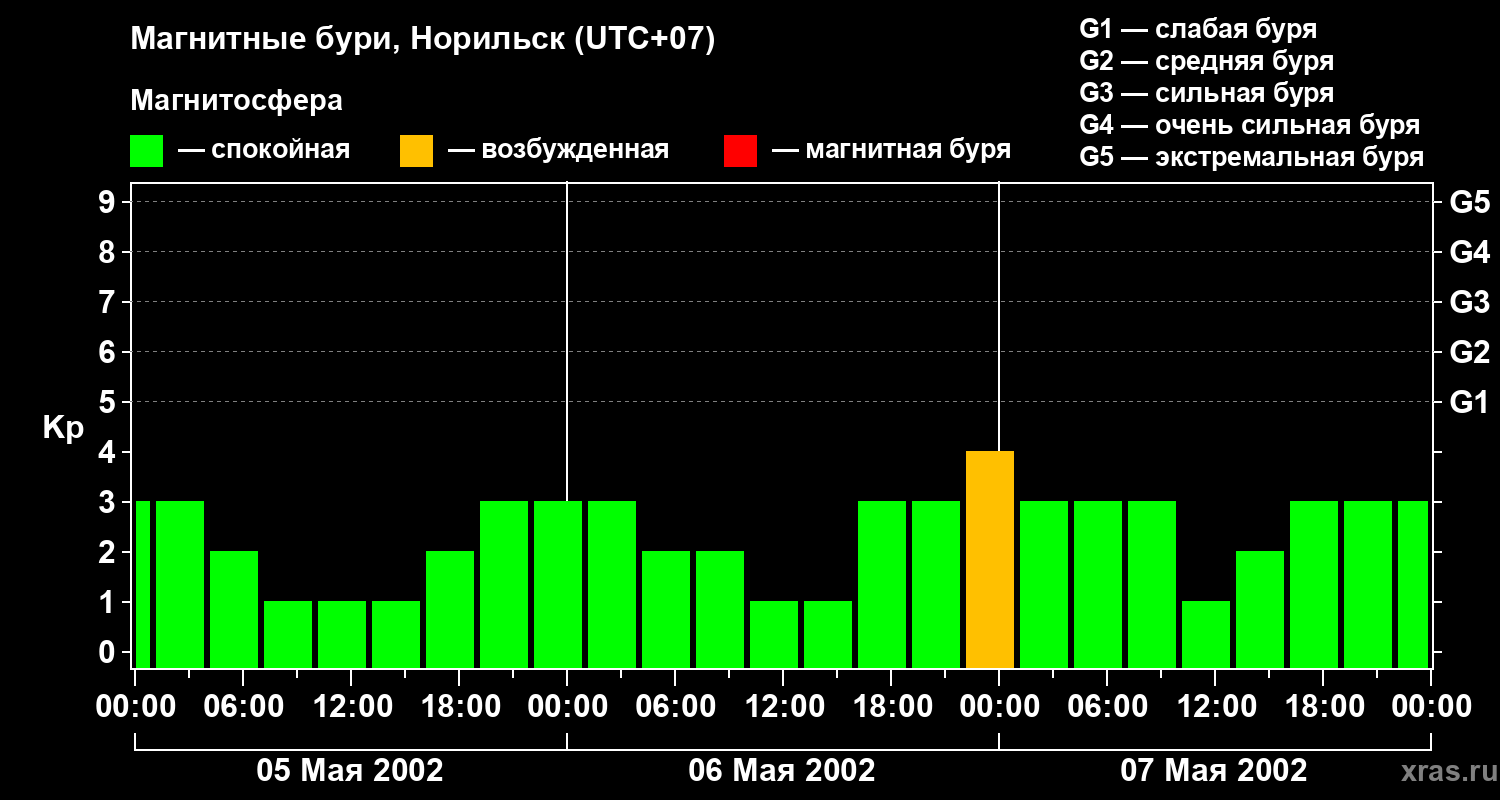The width and height of the screenshot is (1500, 800).
Task: Click the "06:00" time label for 07 Мая
Action: pos(1107,707)
